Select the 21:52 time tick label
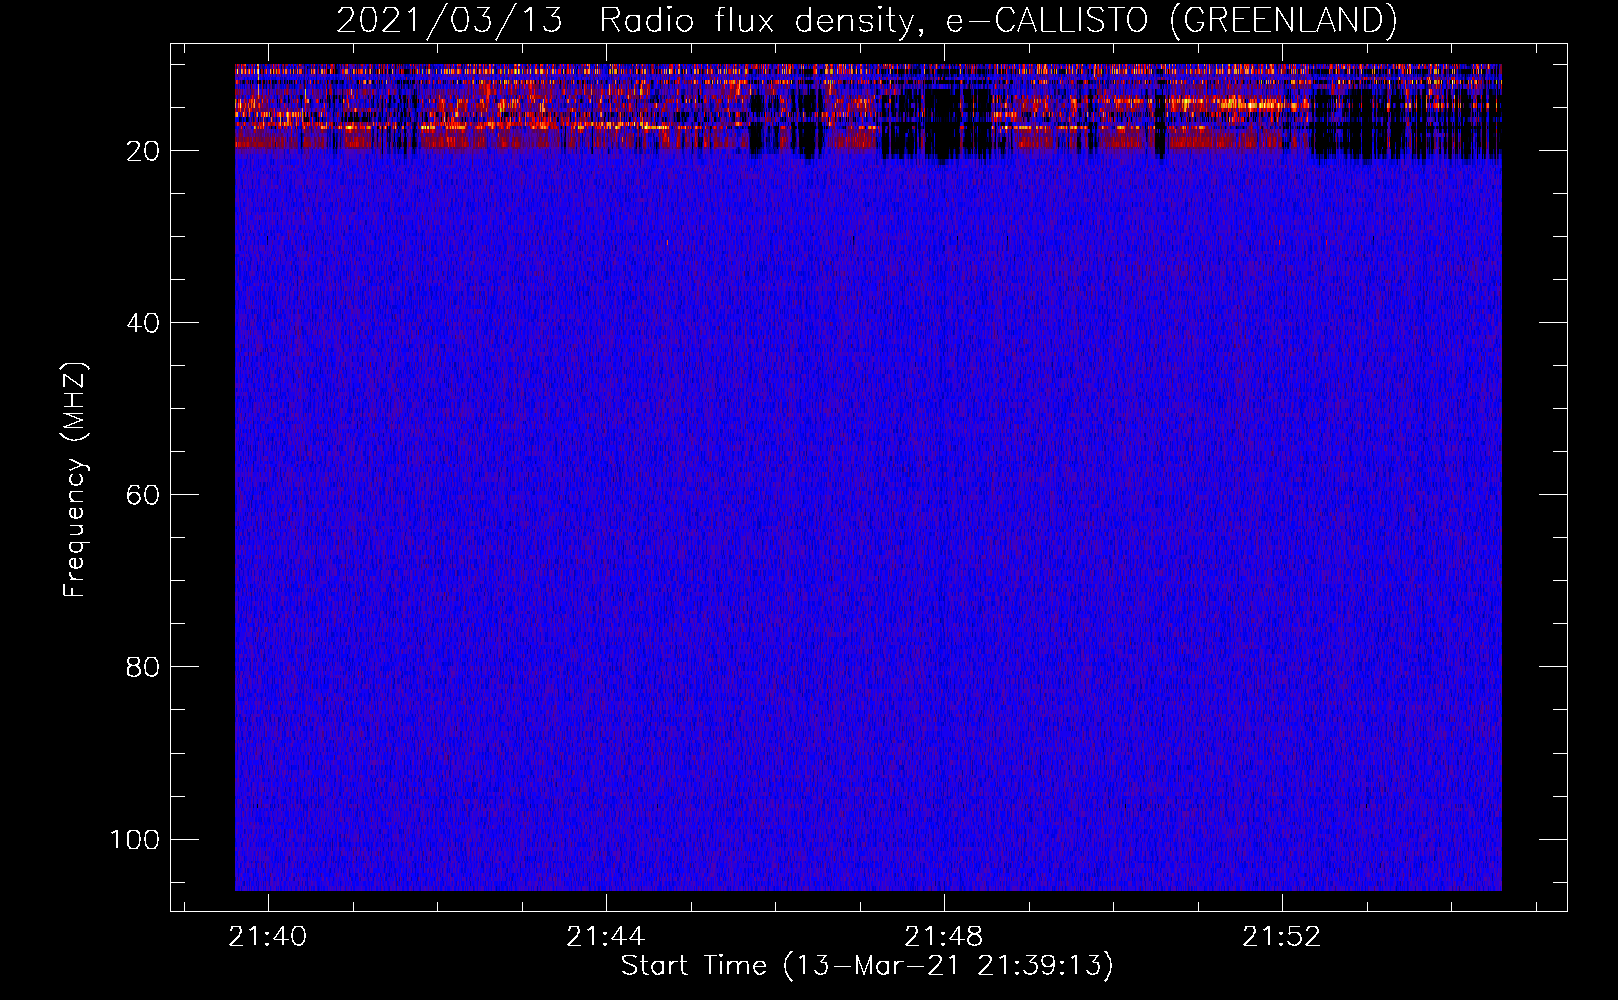 (1281, 937)
